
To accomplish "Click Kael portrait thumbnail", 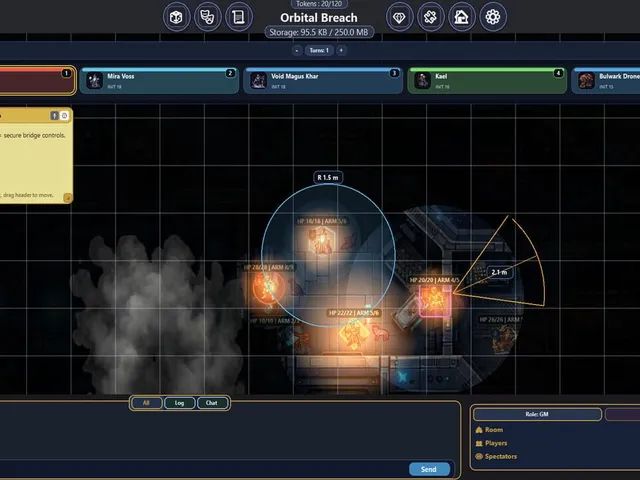I will 423,80.
